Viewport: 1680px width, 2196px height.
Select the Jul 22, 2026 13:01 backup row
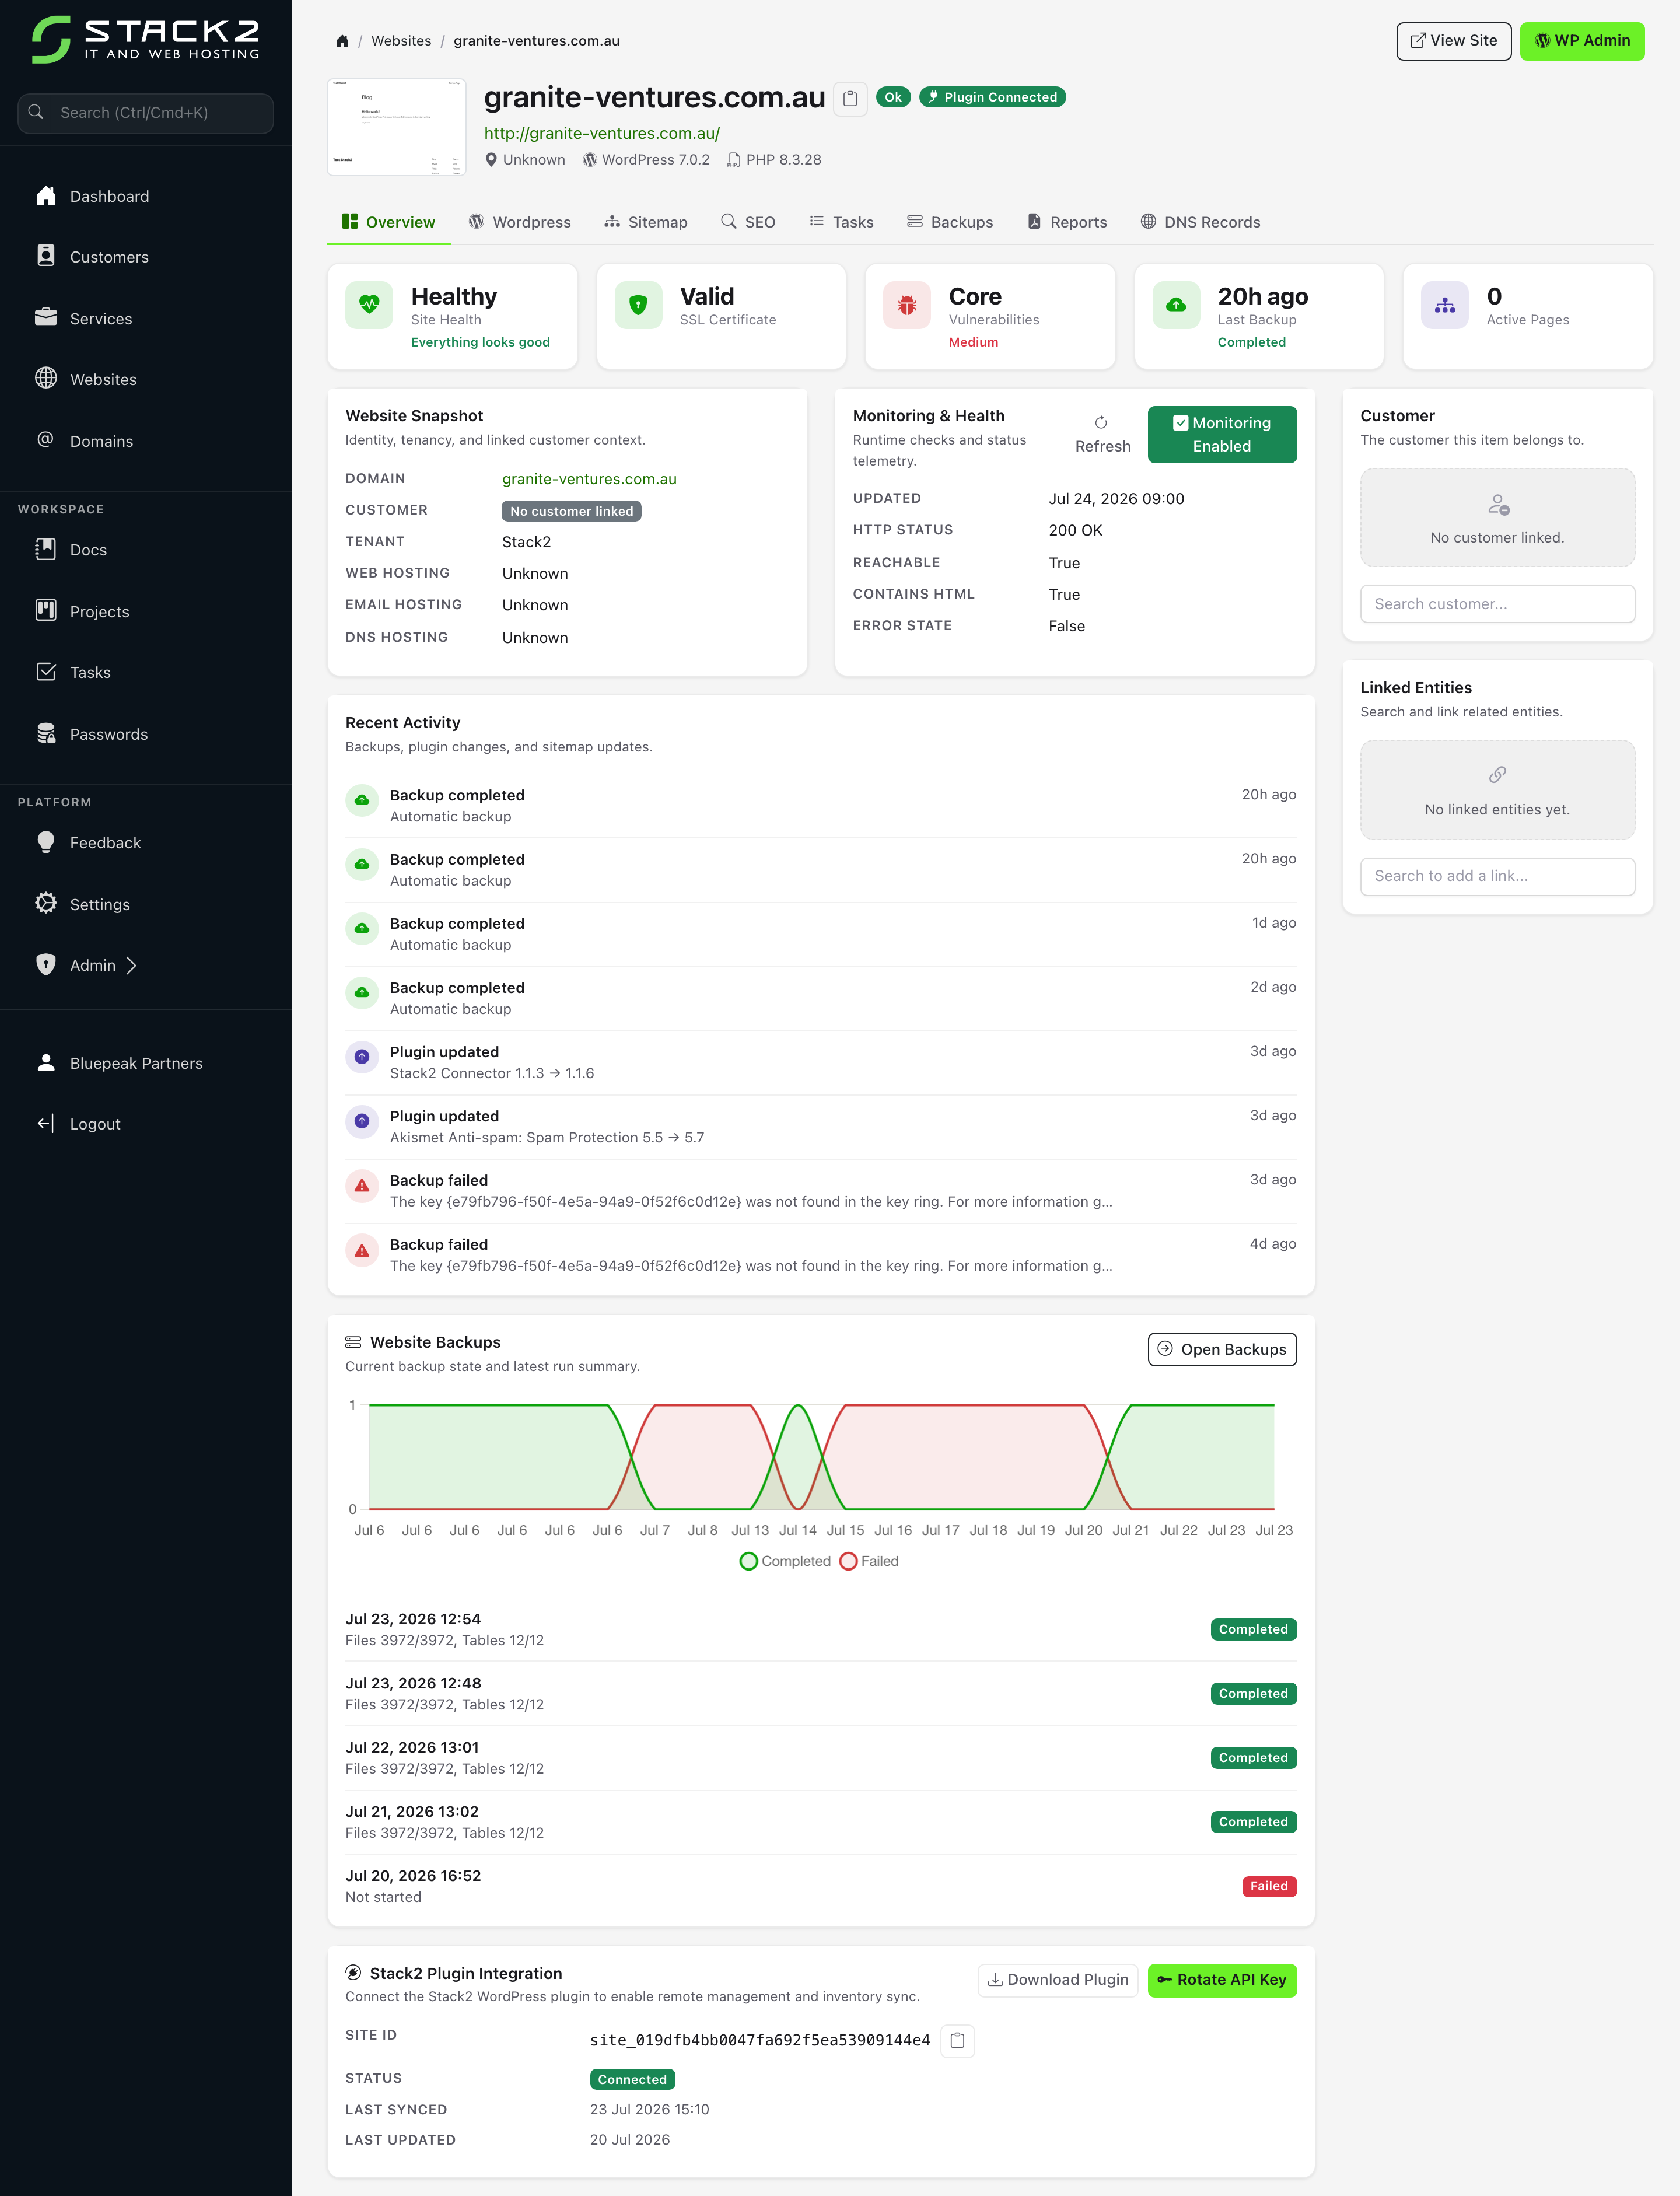(820, 1758)
